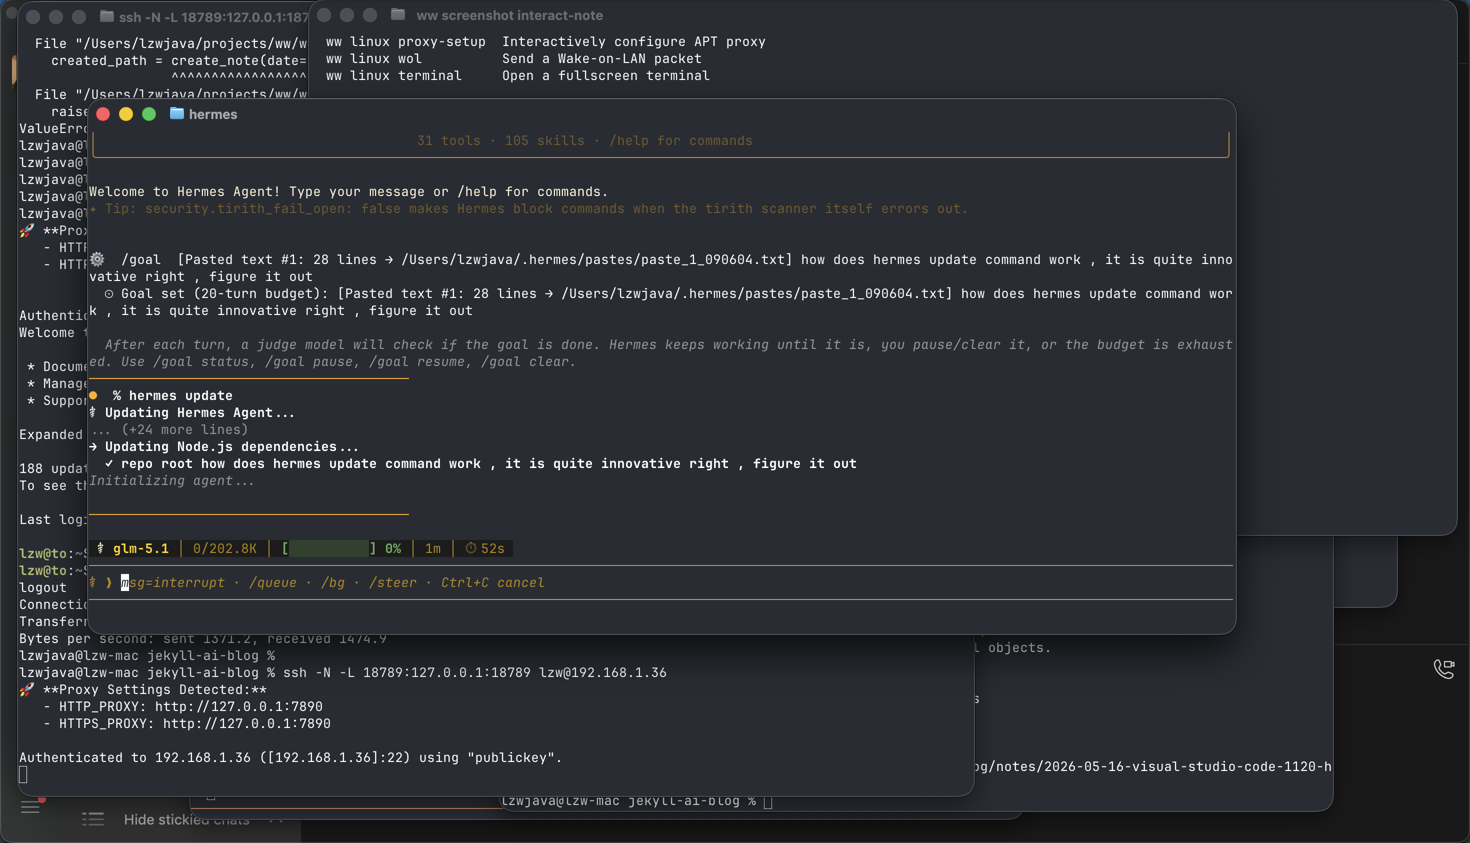Viewport: 1470px width, 843px height.
Task: Click glm-5.1 model name in status bar
Action: [x=141, y=548]
